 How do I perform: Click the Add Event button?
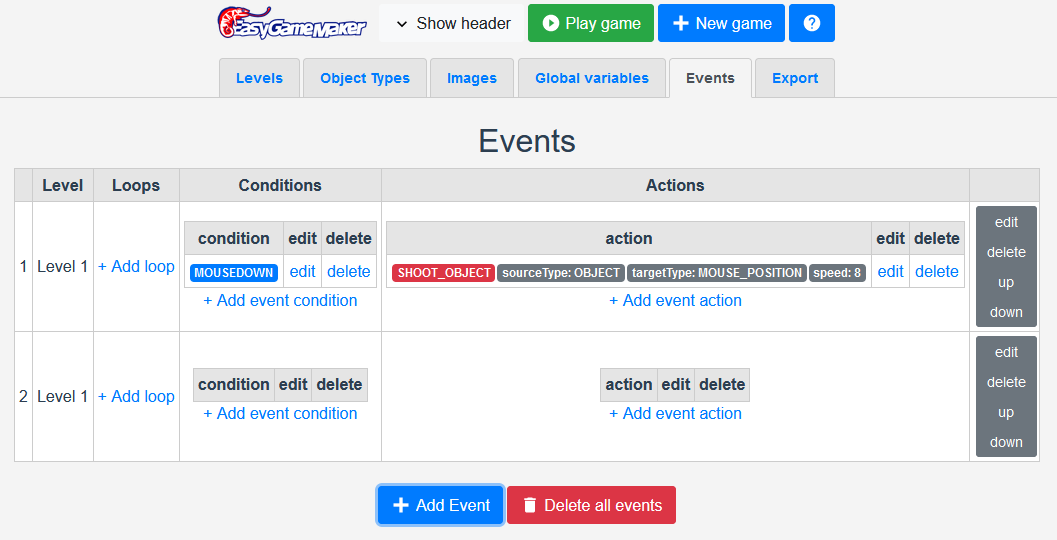click(x=440, y=505)
